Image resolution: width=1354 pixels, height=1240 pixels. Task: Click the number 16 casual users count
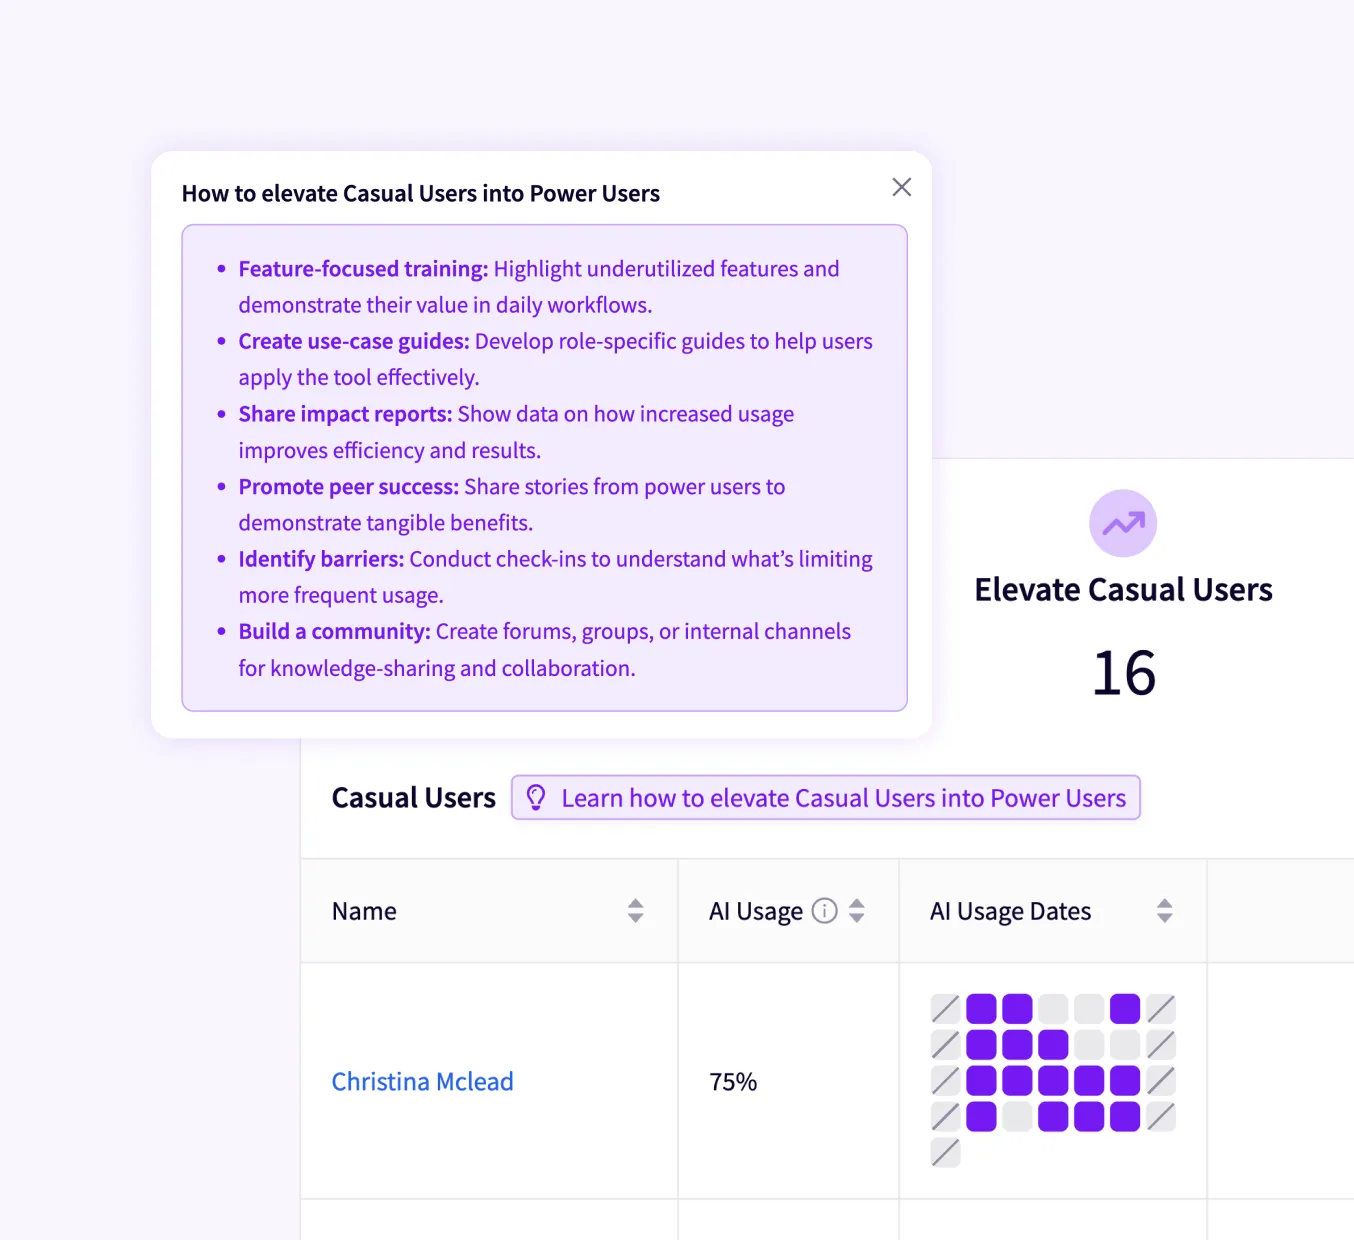coord(1123,673)
